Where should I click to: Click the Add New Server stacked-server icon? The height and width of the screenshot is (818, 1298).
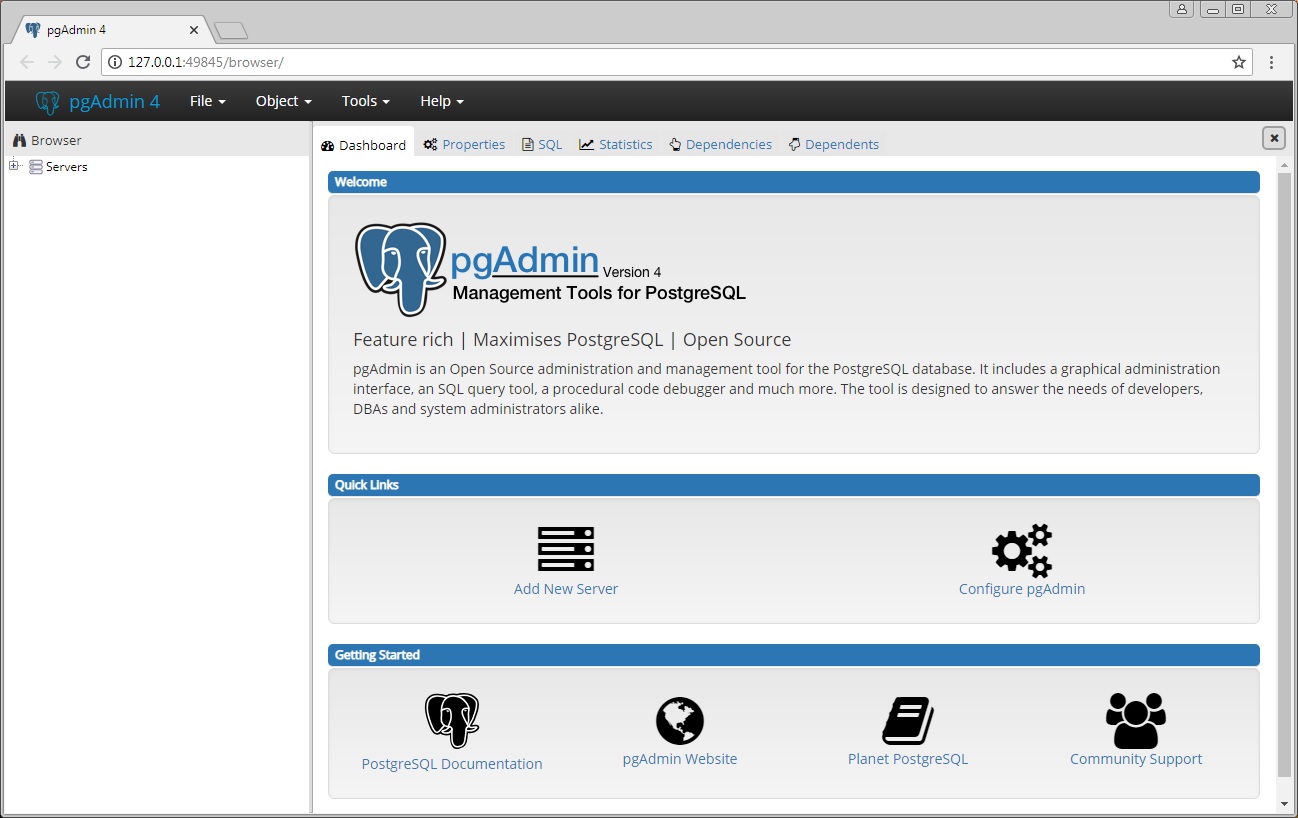pos(566,549)
